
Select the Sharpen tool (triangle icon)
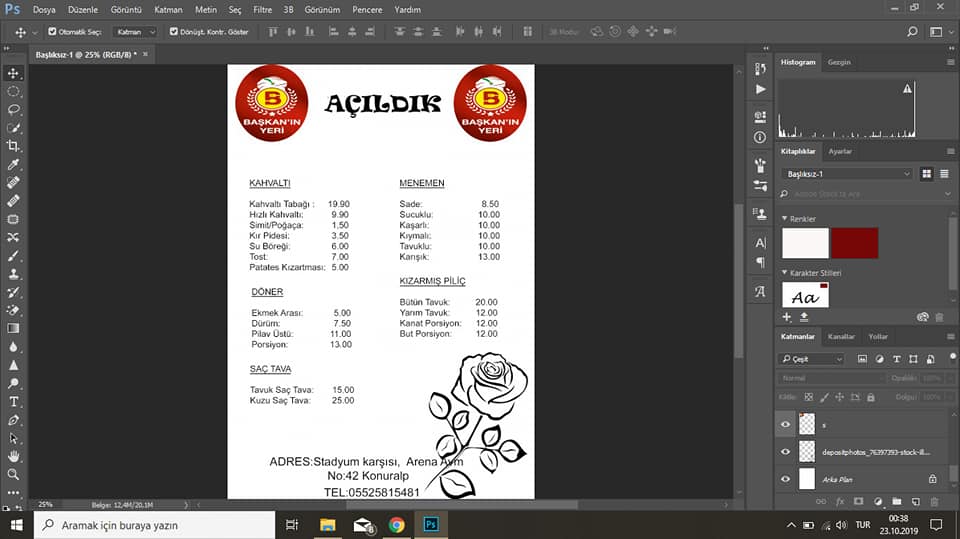(x=13, y=365)
